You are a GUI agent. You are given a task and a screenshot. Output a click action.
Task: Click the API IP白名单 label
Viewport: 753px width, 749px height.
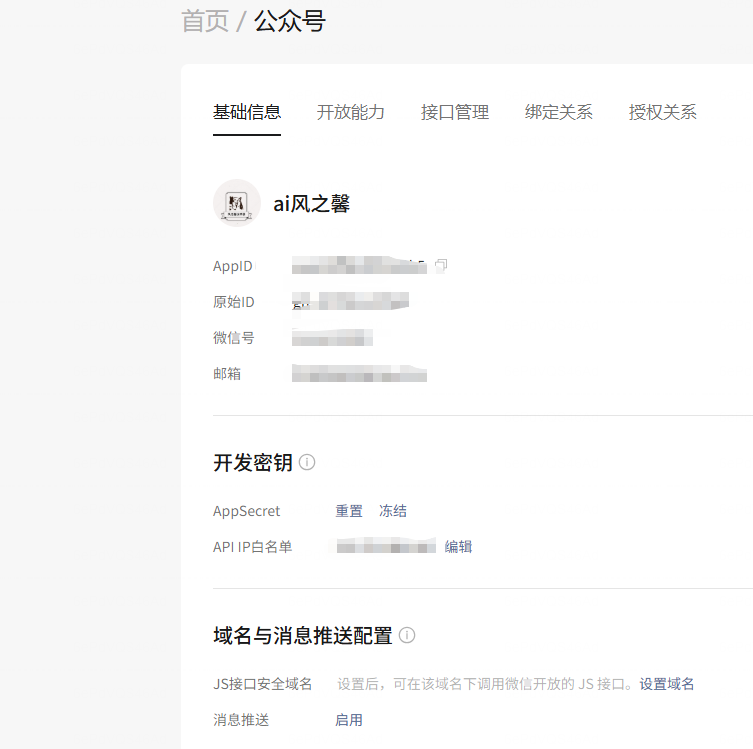pyautogui.click(x=253, y=547)
